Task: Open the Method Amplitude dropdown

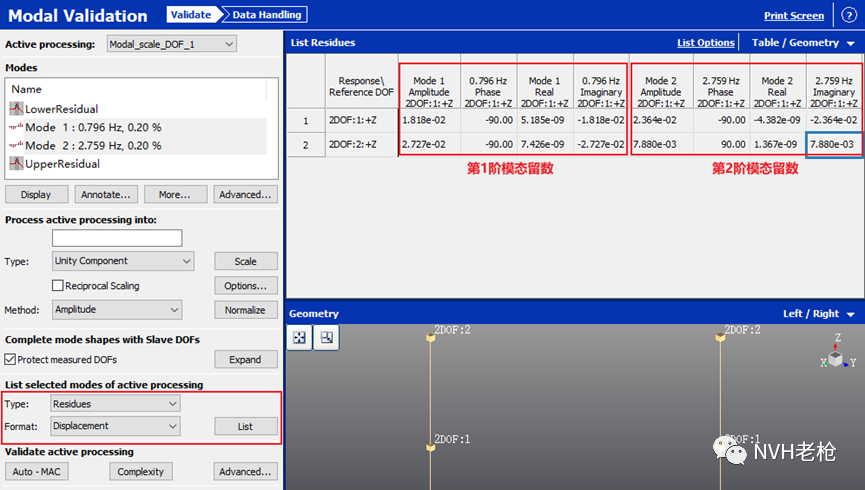Action: (117, 310)
